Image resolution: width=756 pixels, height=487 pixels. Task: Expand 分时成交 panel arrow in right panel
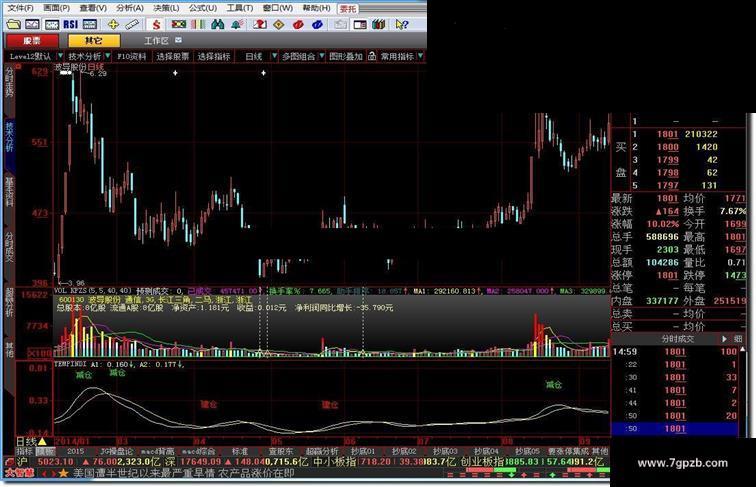point(724,339)
